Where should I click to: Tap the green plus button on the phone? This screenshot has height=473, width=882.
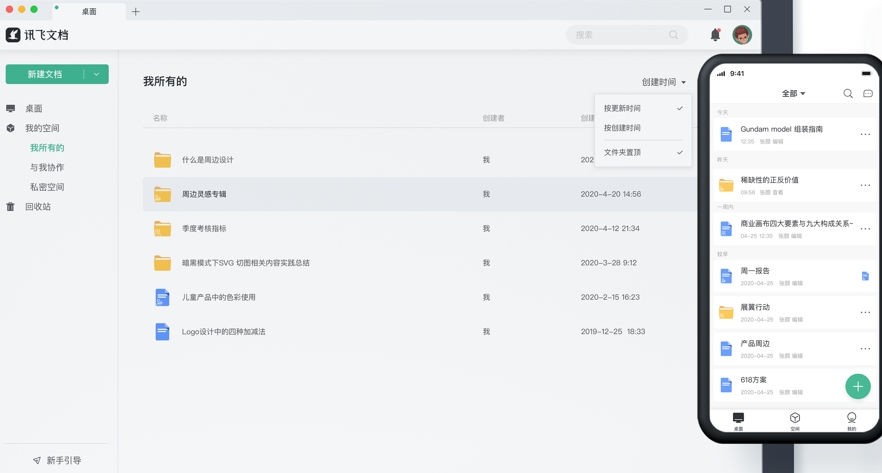858,386
